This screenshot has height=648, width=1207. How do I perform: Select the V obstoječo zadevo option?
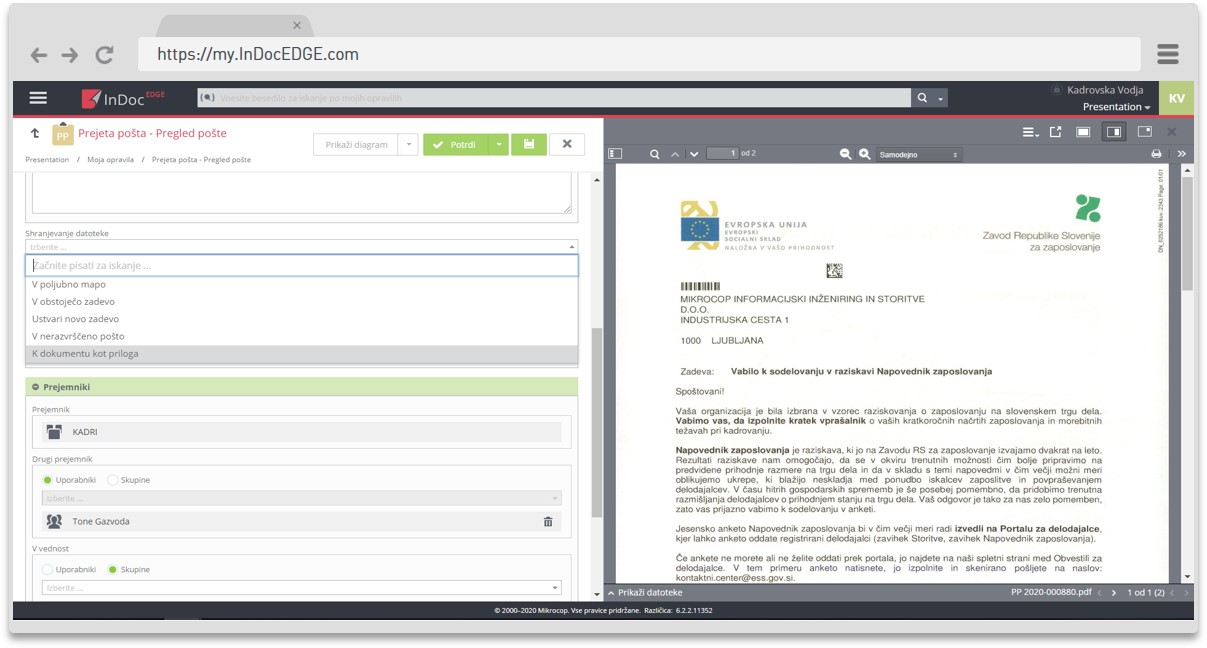pos(302,301)
